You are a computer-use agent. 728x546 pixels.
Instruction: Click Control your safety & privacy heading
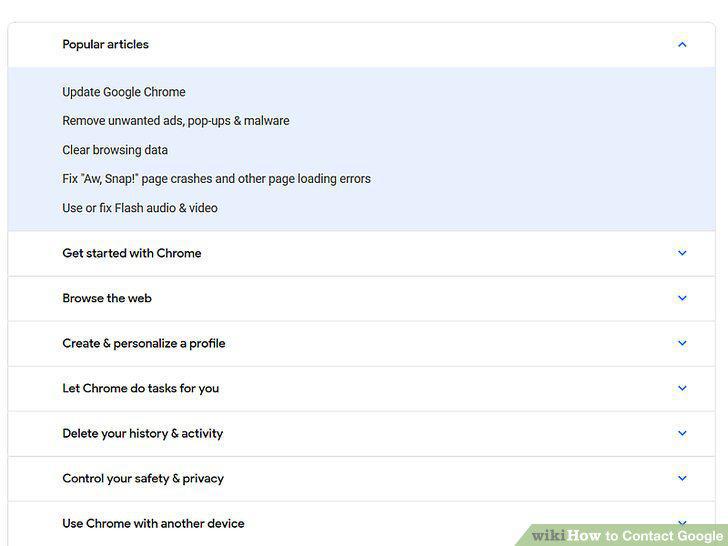point(143,479)
